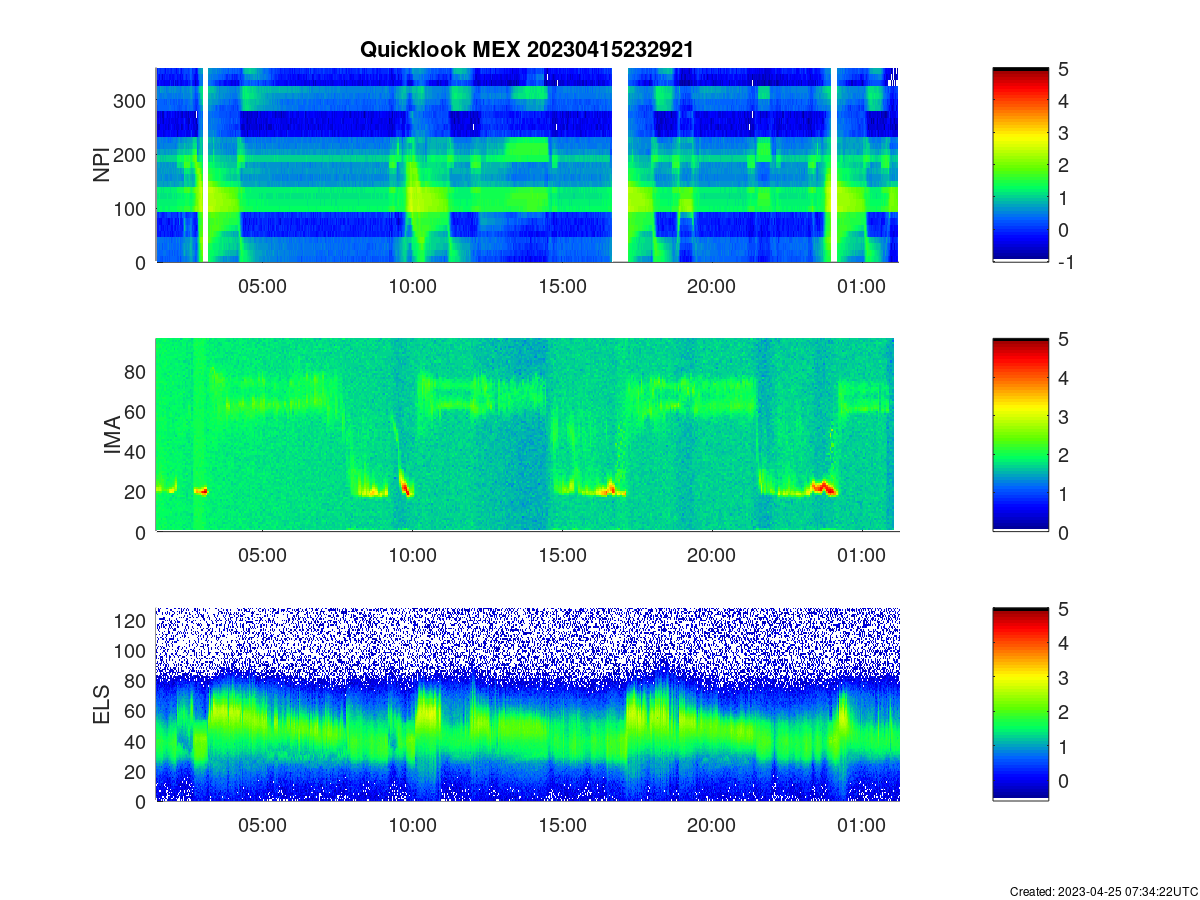Click the "10:00" time tick under IMA panel
The width and height of the screenshot is (1200, 900).
click(412, 556)
